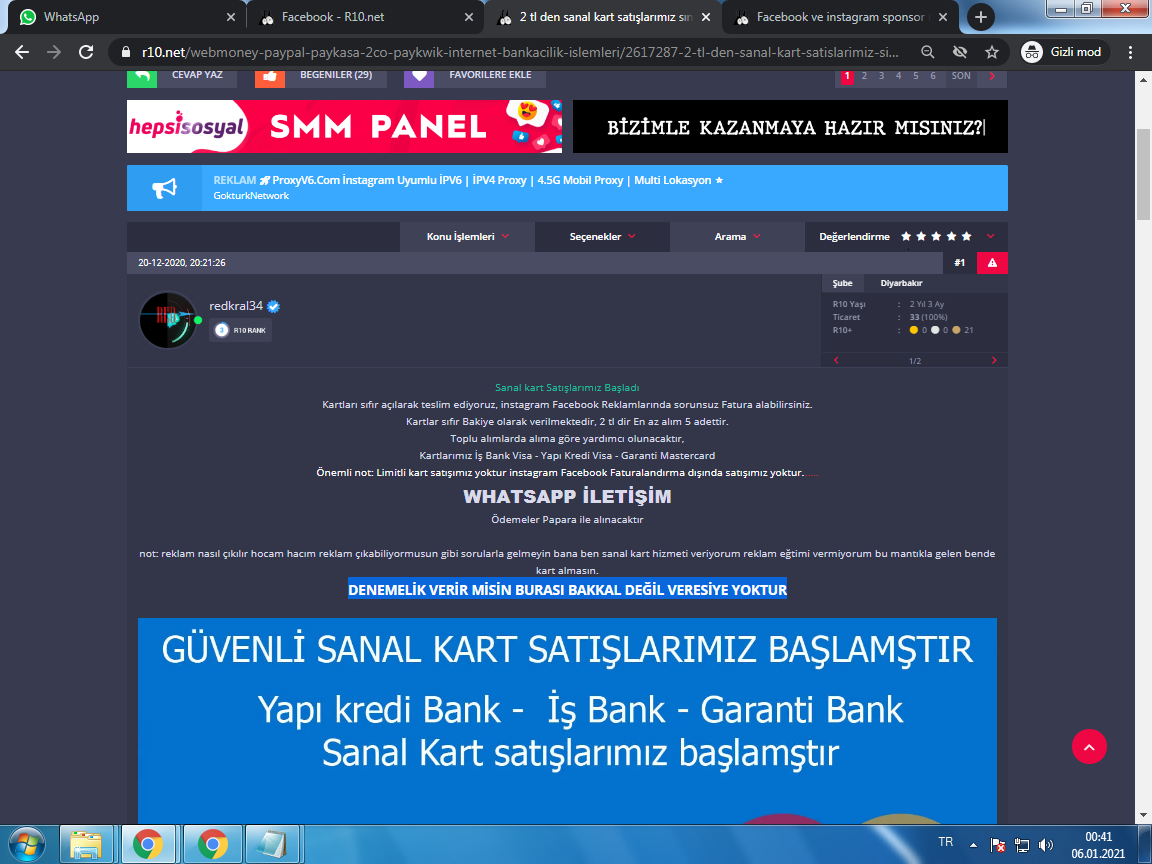Screen dimensions: 1152x864
Task: Click the first Chrome taskbar icon
Action: (x=148, y=845)
